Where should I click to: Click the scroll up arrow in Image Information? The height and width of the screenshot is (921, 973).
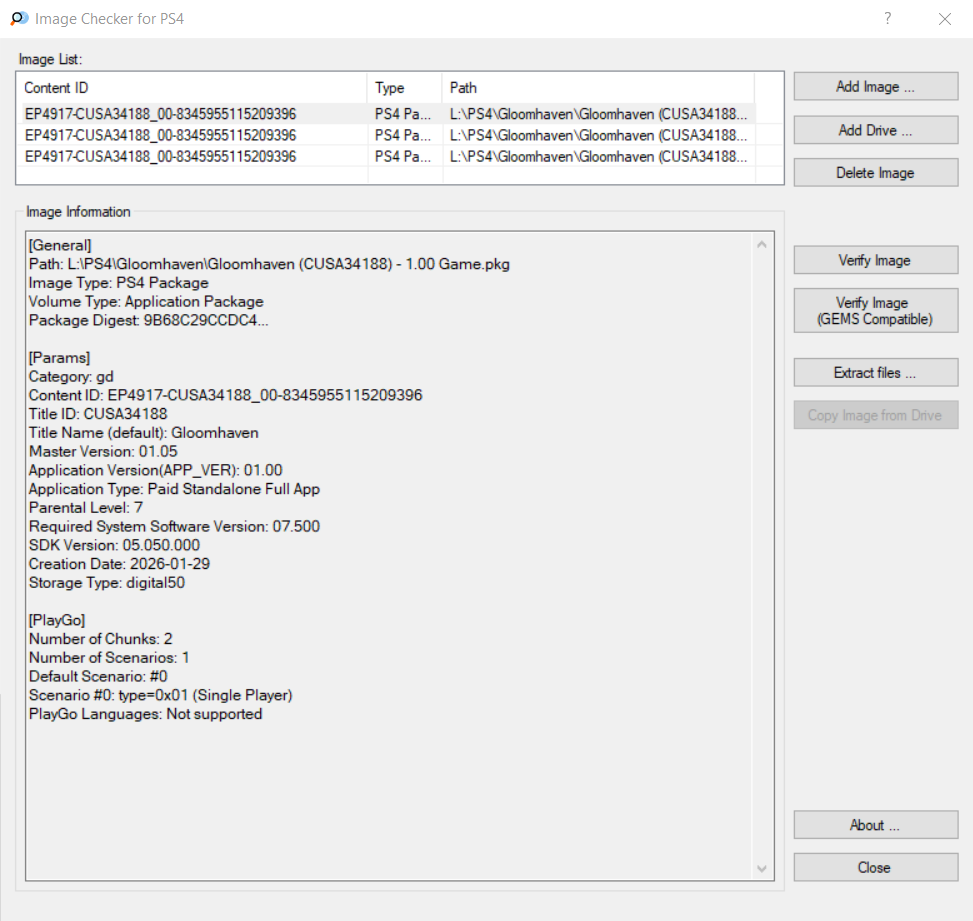[x=763, y=244]
